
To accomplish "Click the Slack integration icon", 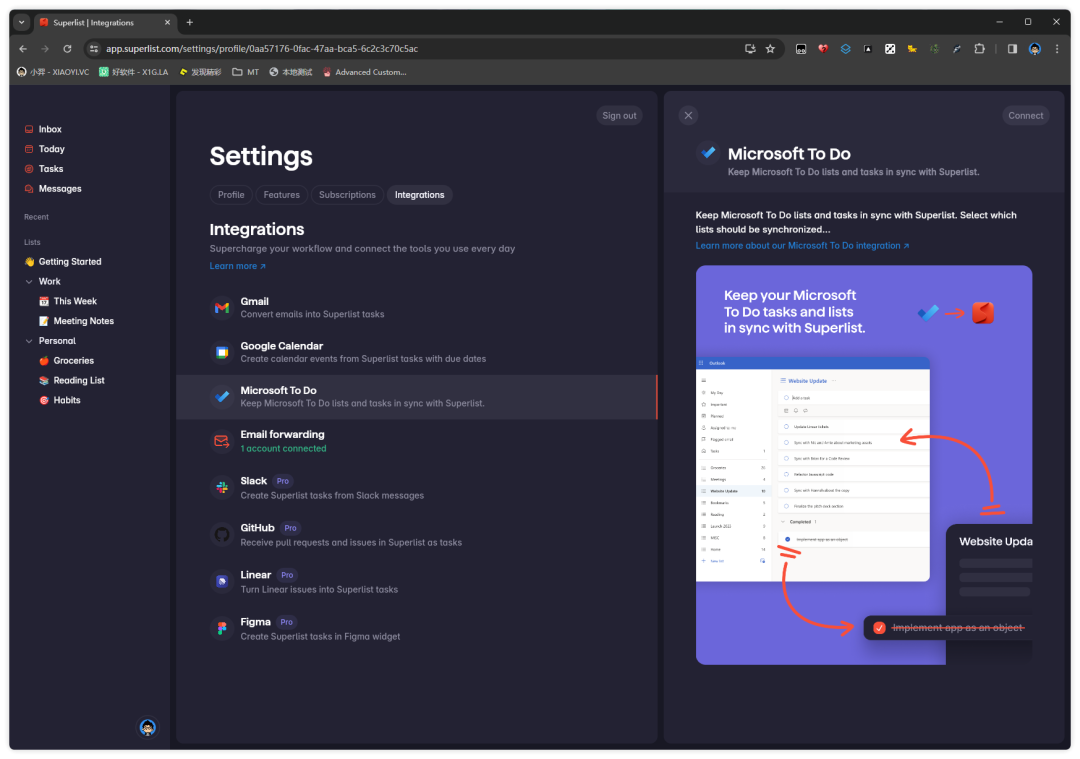I will [x=222, y=488].
